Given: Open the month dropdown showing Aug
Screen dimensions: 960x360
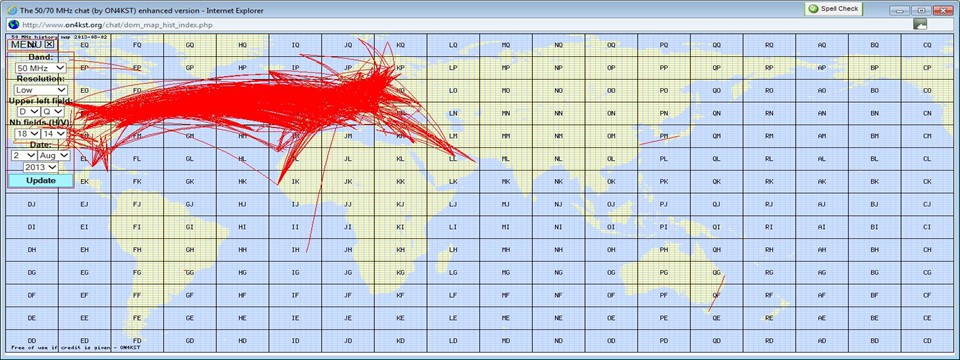Looking at the screenshot, I should click(x=54, y=156).
